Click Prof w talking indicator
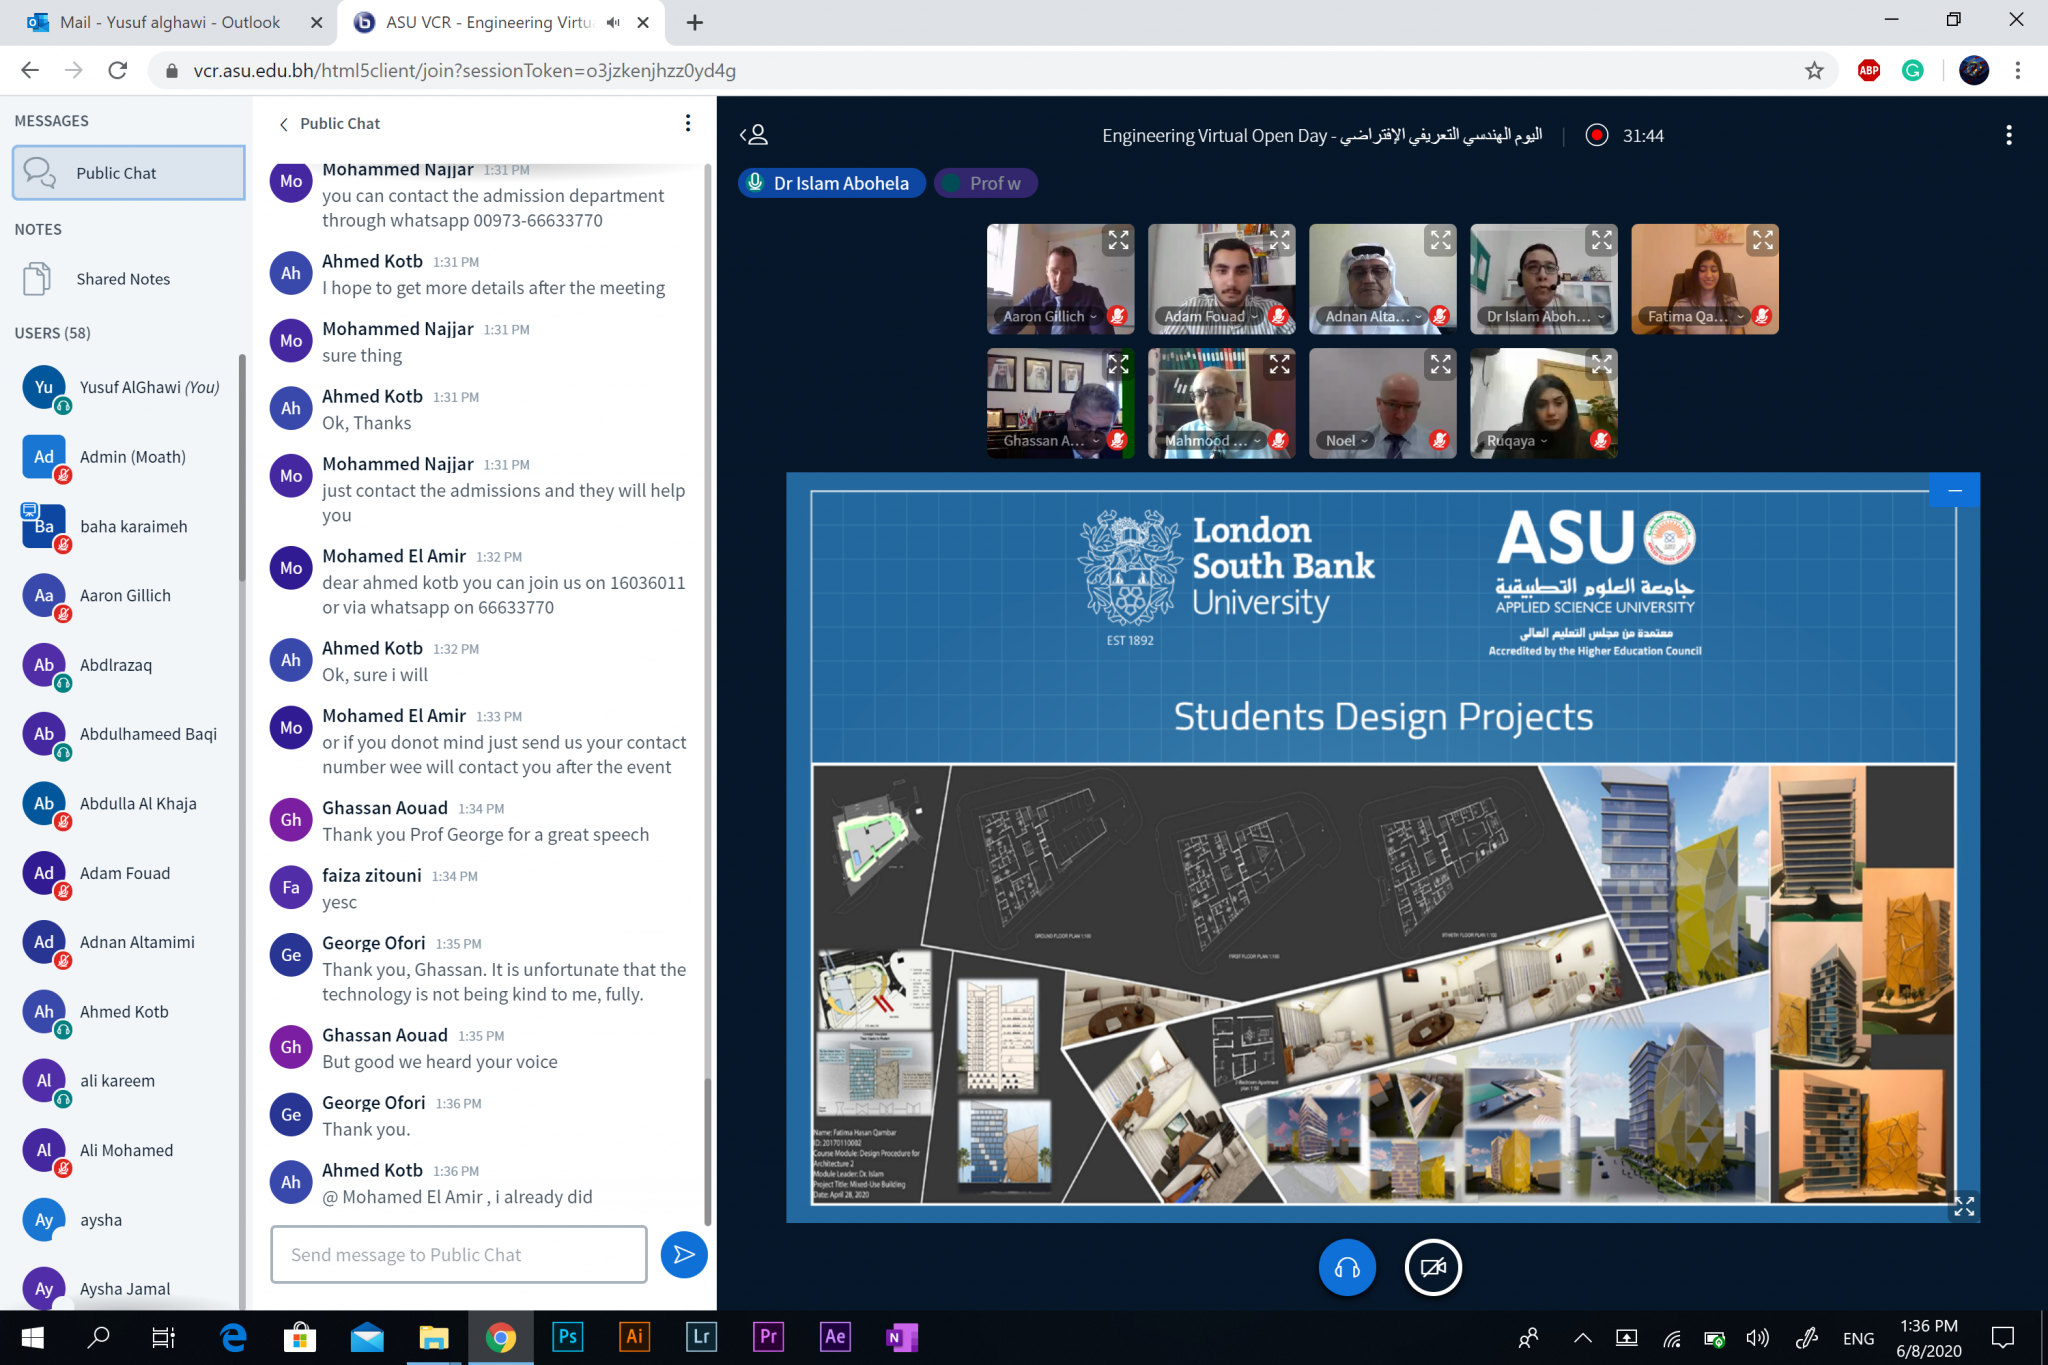 pos(985,183)
